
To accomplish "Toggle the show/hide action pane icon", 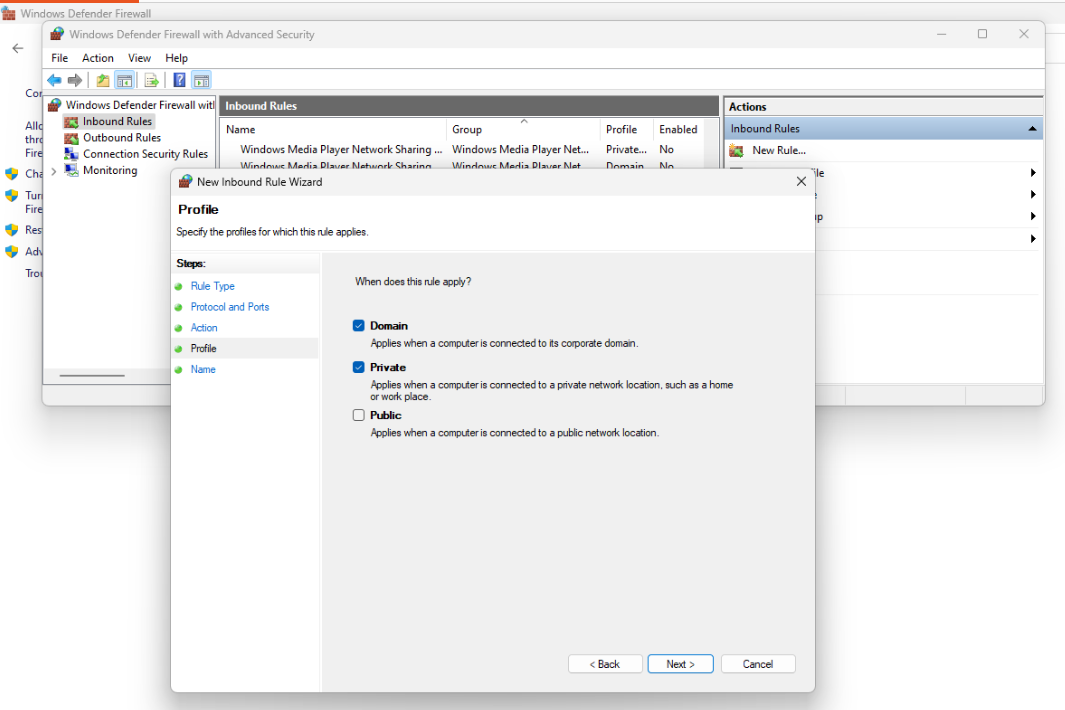I will 202,80.
